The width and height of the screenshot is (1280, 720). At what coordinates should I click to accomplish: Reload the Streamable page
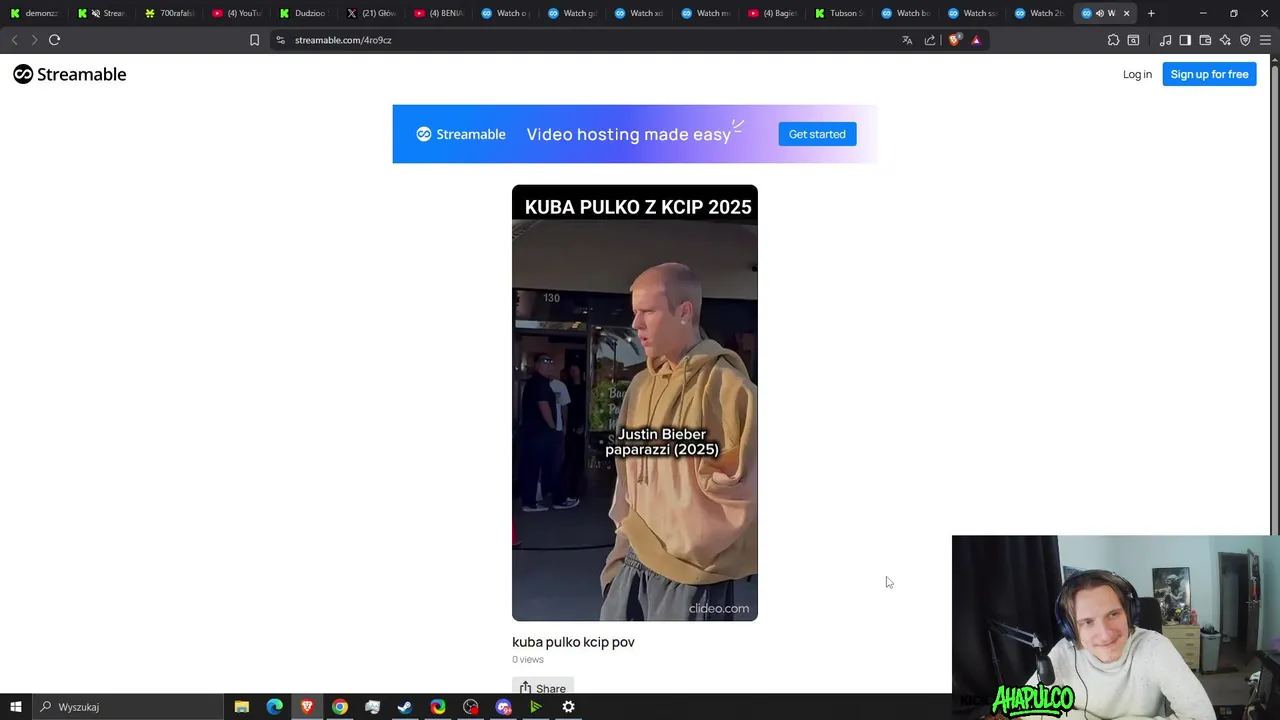[54, 40]
